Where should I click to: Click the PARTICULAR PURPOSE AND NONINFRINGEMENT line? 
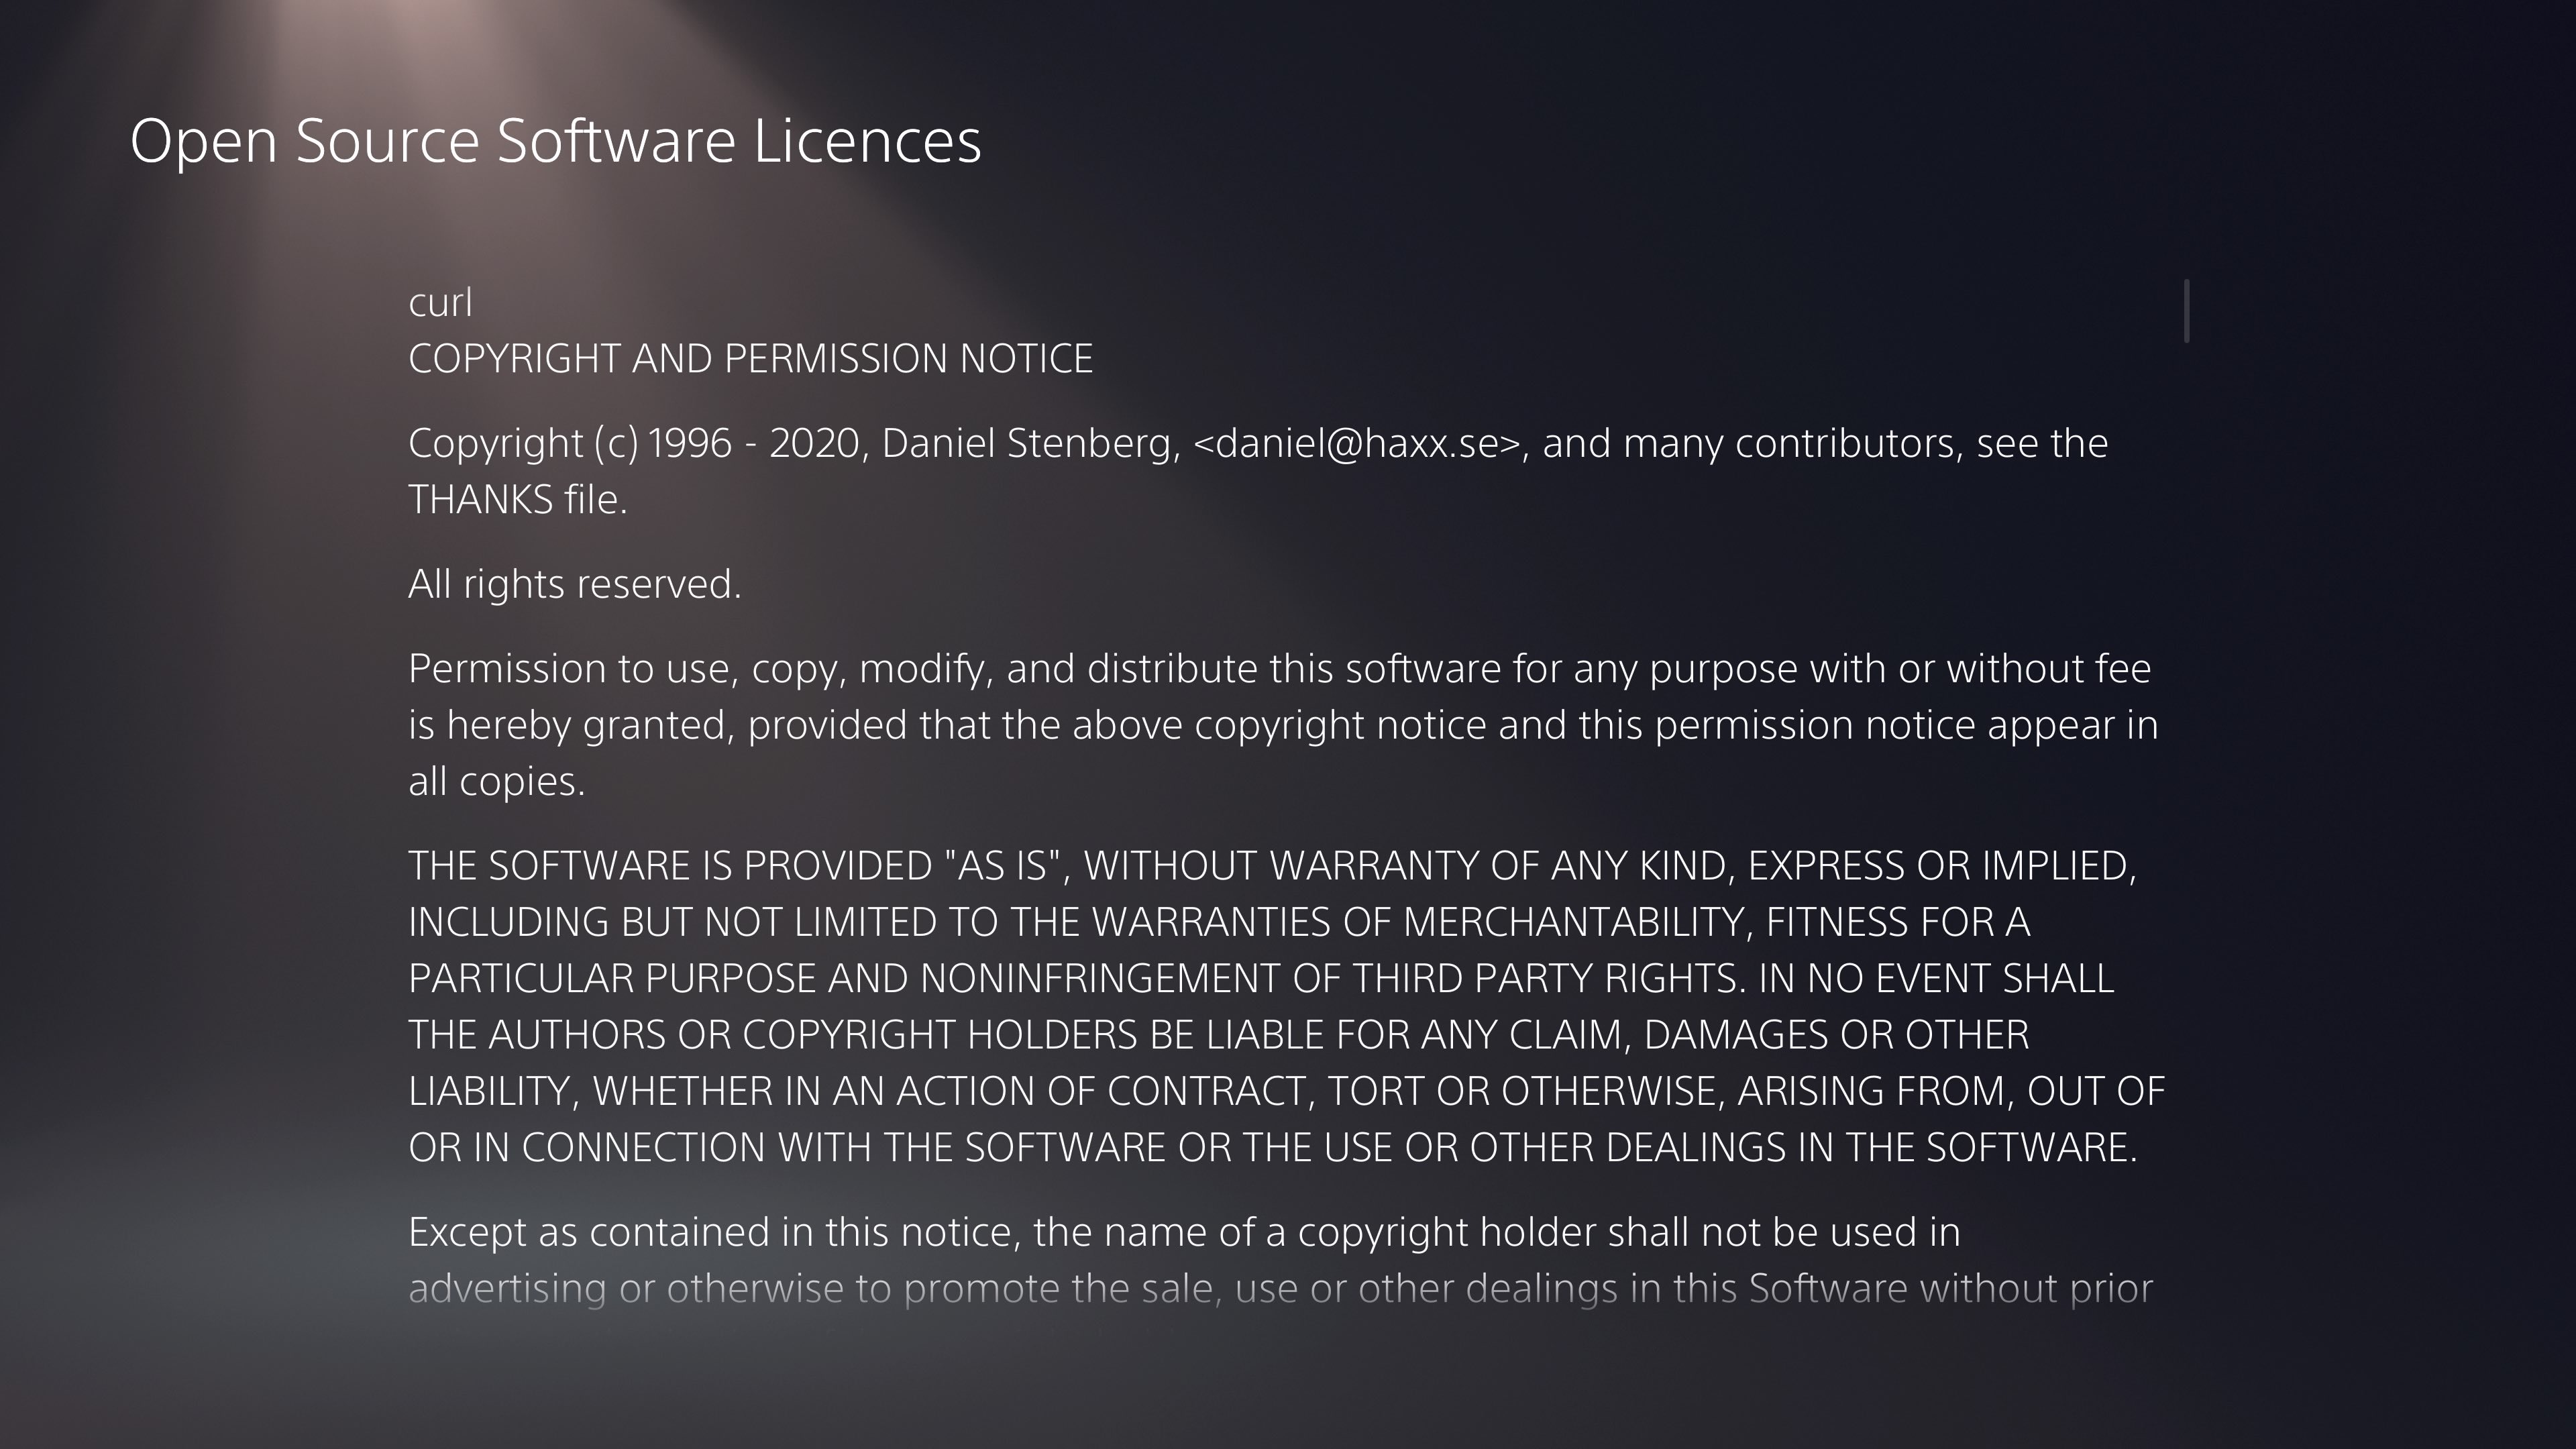click(x=1261, y=978)
